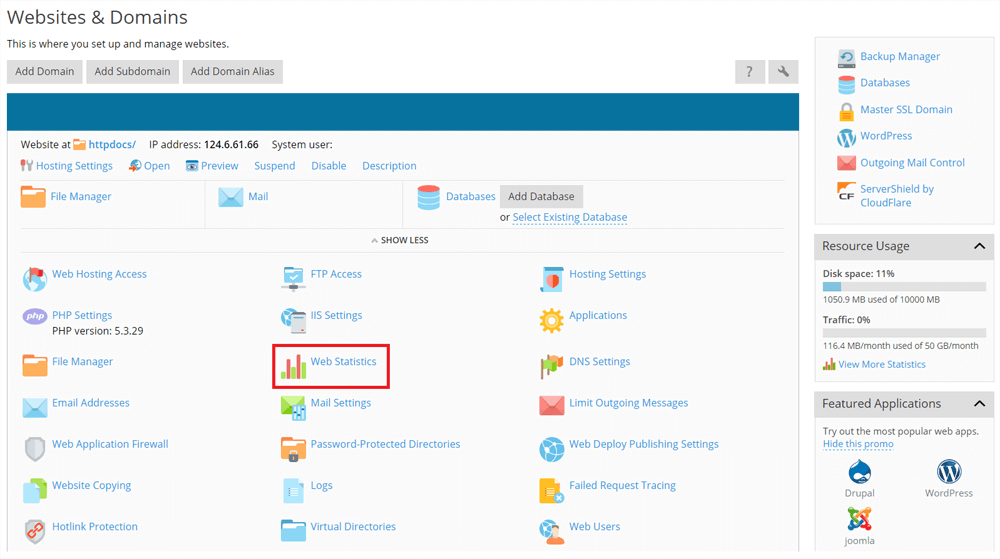Click the Hotlink Protection icon
The width and height of the screenshot is (1000, 559).
(34, 531)
